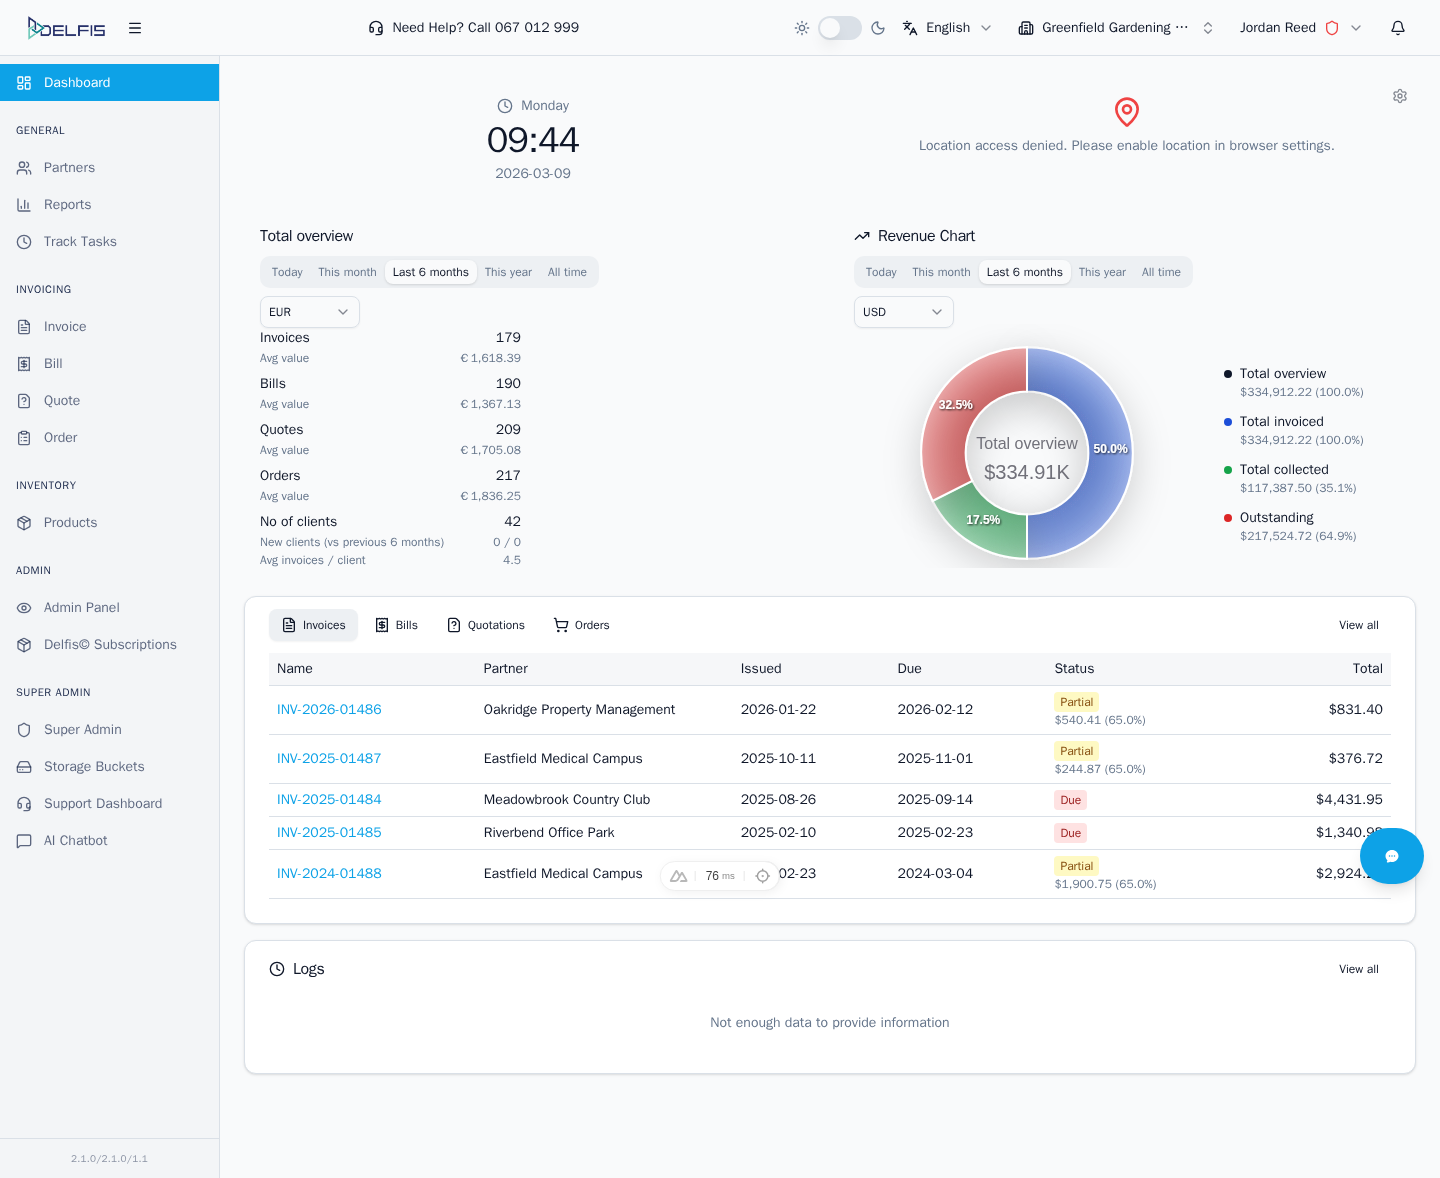Viewport: 1440px width, 1178px height.
Task: Open the USD currency dropdown in Revenue Chart
Action: [x=903, y=311]
